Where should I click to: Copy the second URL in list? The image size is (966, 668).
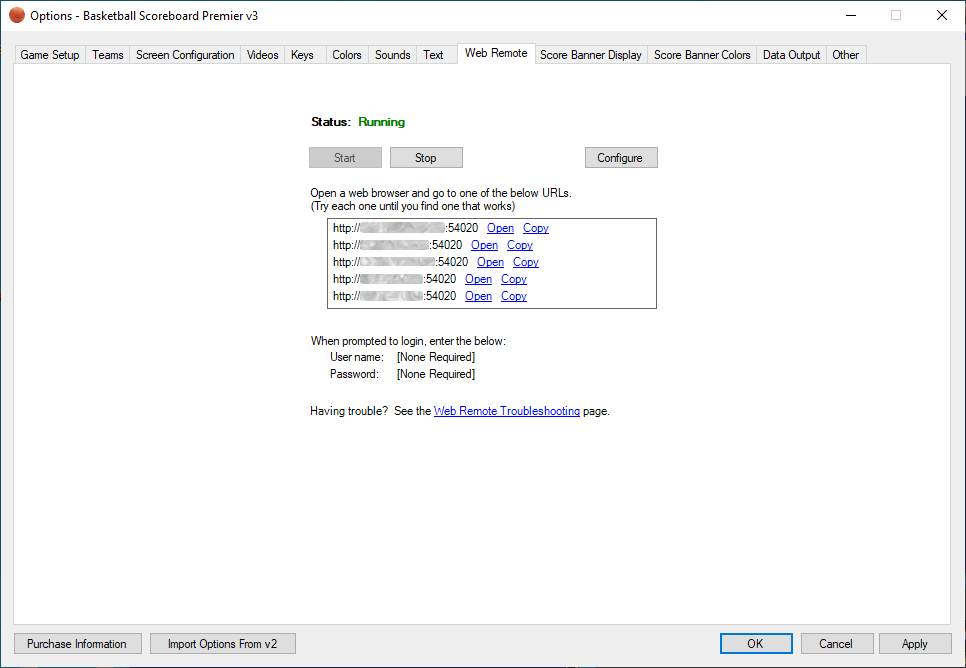tap(520, 245)
